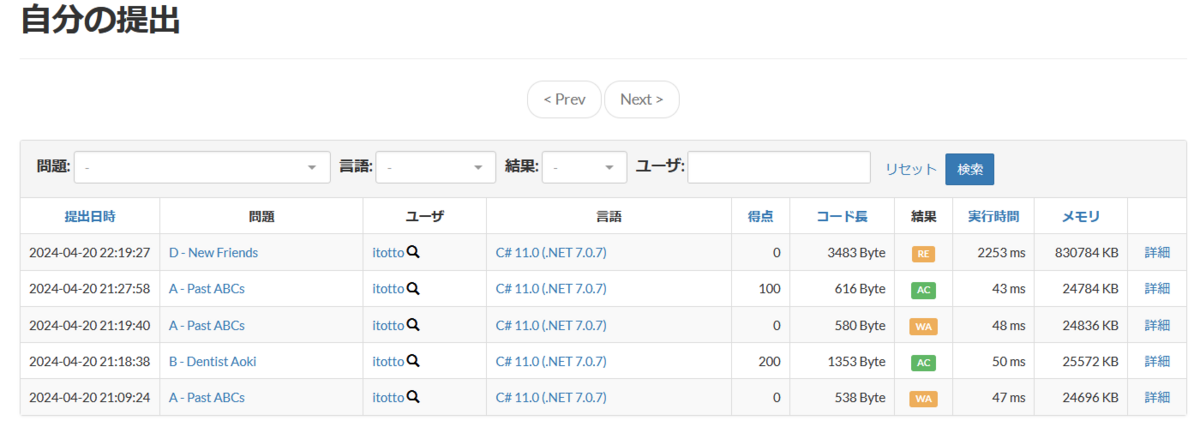Open 詳細 details for D - New Friends
The image size is (1200, 427).
click(1157, 253)
